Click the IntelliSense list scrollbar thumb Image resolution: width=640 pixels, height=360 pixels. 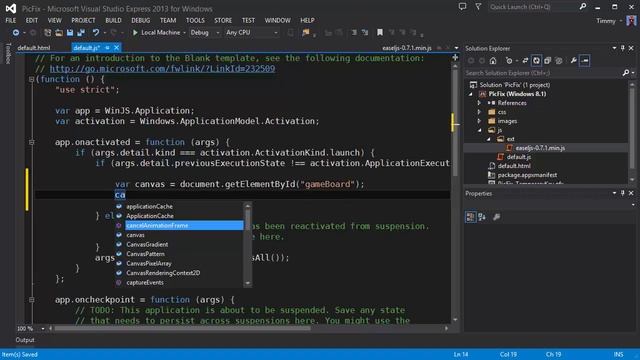tap(247, 220)
